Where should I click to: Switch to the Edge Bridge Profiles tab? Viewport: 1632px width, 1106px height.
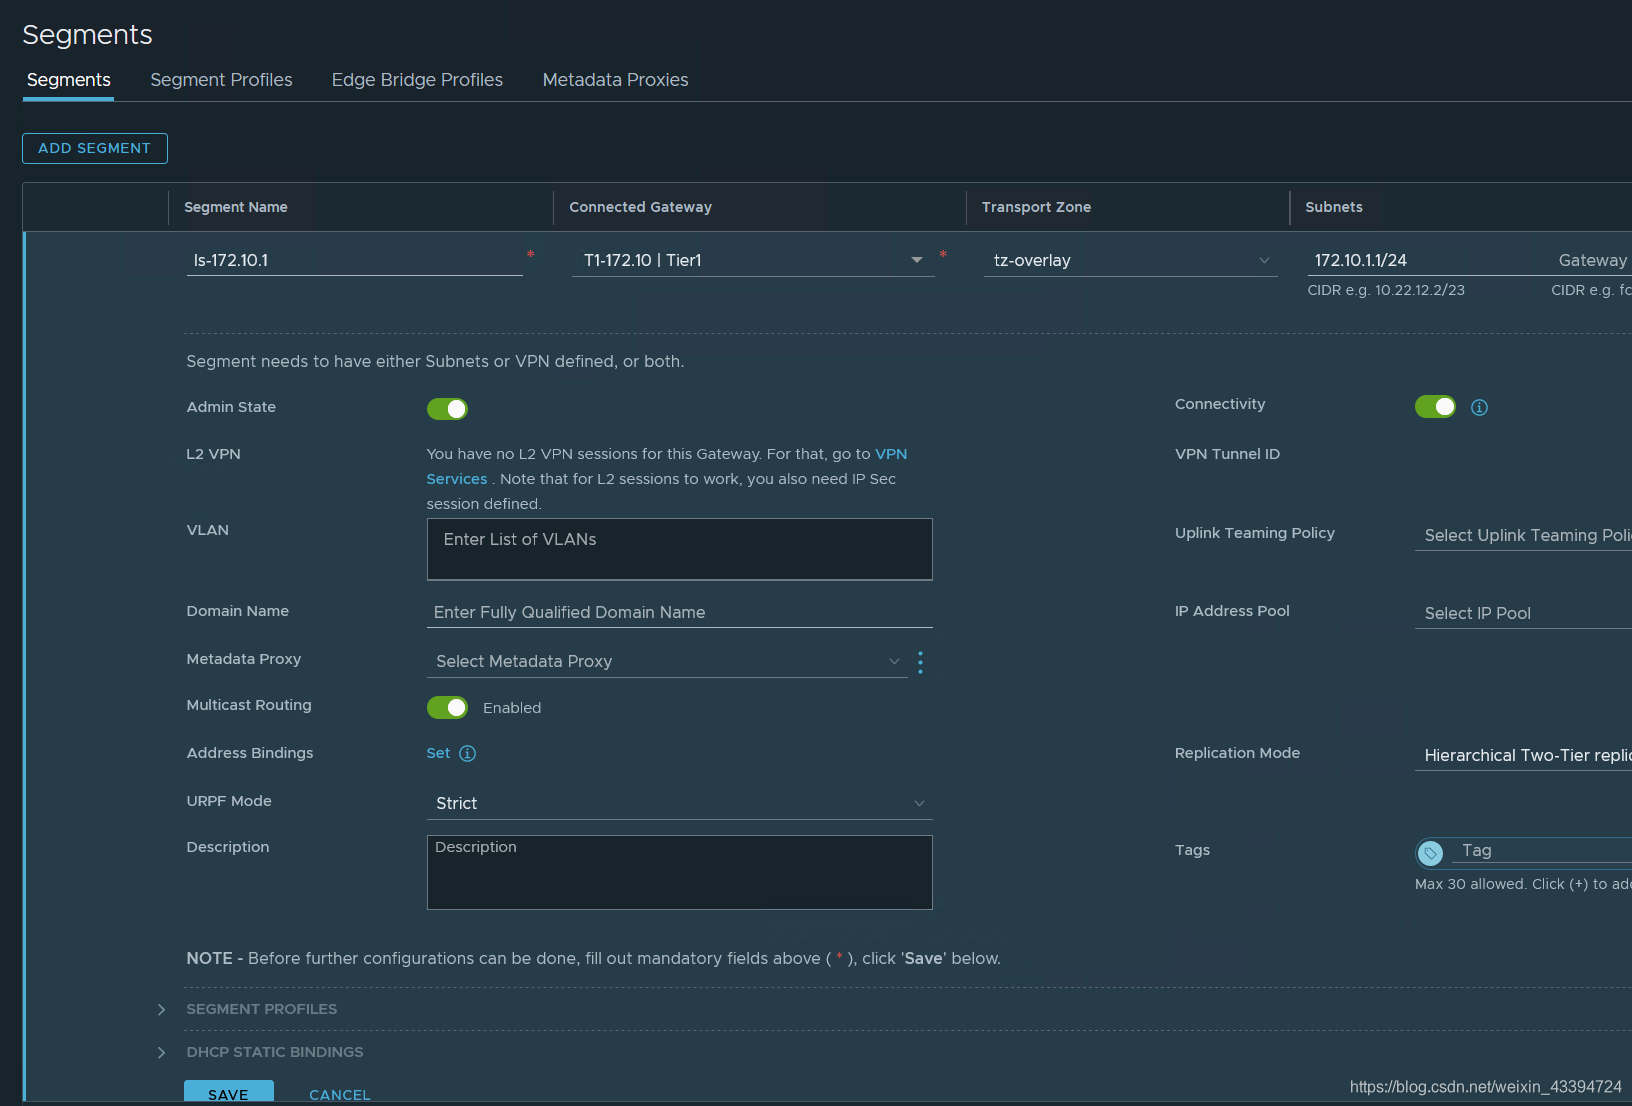point(417,80)
